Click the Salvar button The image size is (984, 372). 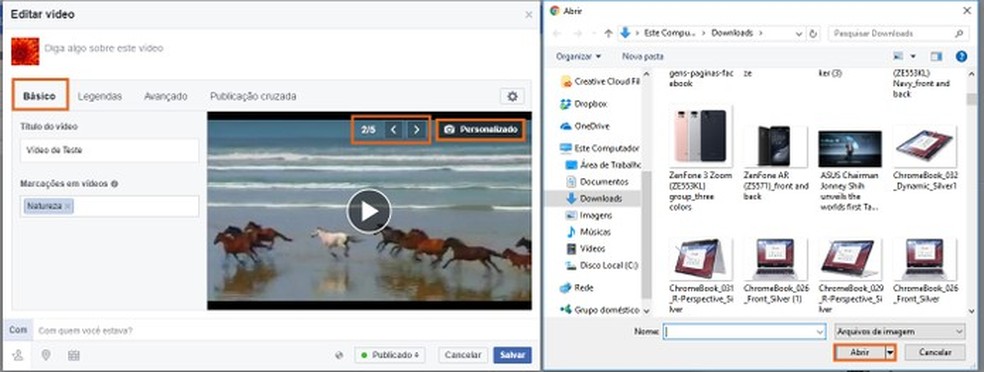click(x=512, y=355)
